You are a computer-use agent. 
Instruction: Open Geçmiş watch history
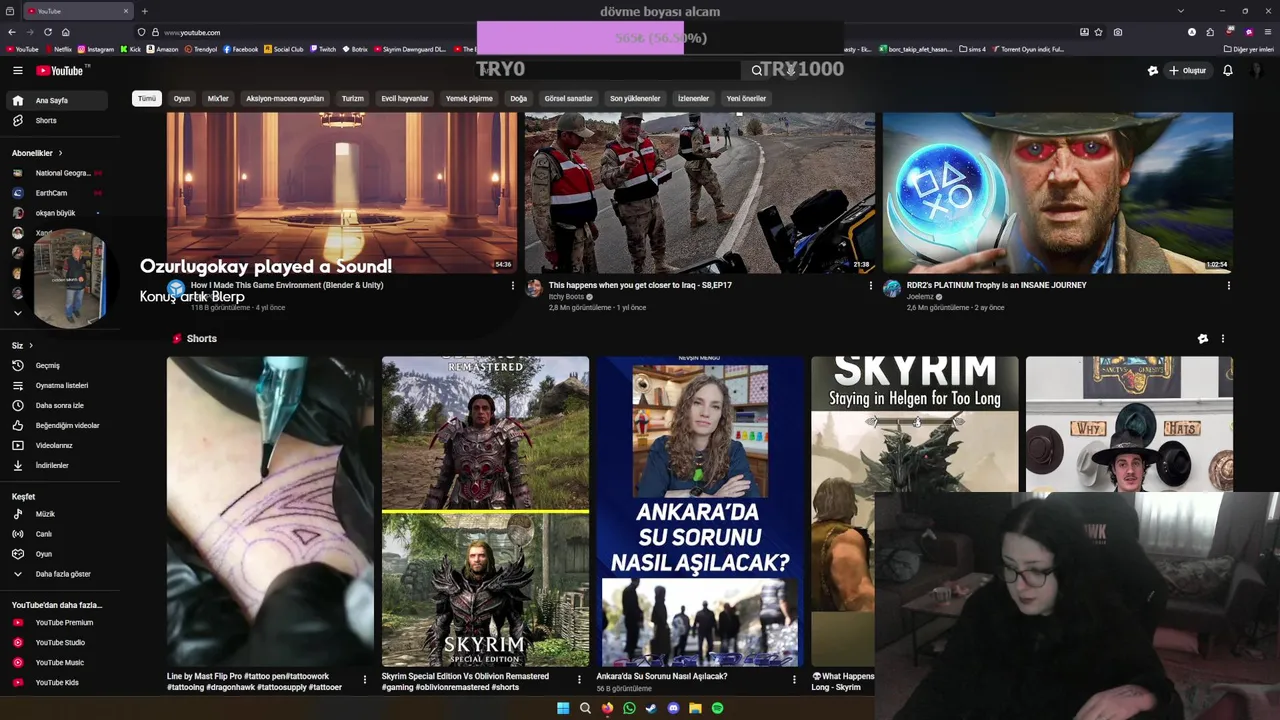[58, 365]
